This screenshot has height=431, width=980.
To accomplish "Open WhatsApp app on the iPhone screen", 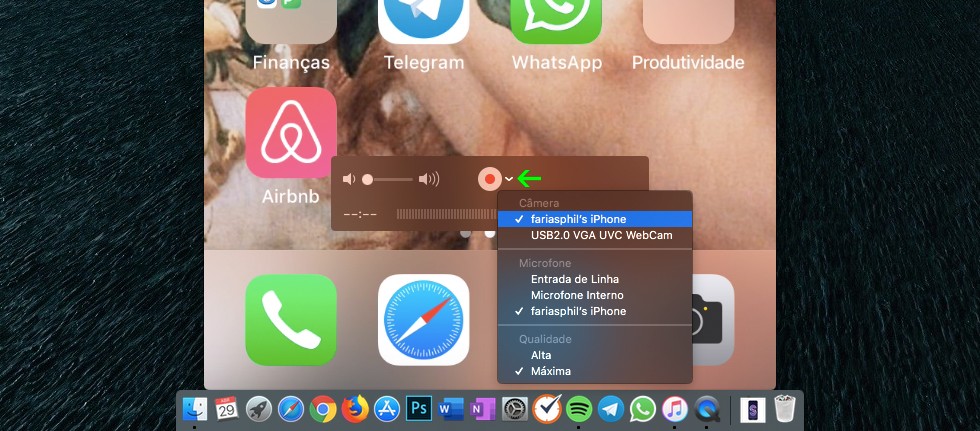I will tap(556, 22).
